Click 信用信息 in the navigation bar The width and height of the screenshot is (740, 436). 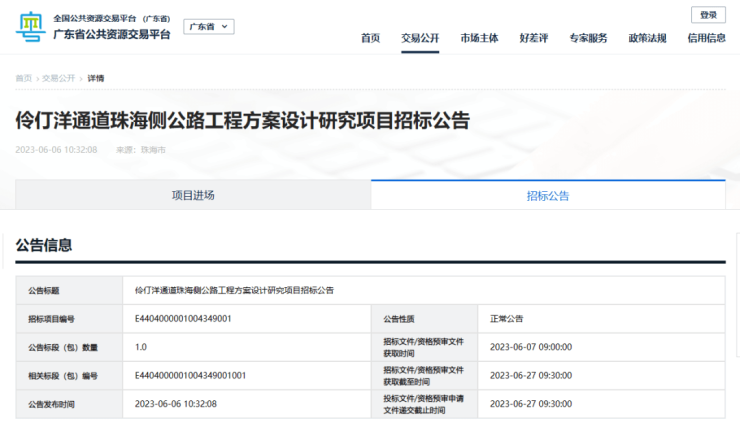coord(706,38)
